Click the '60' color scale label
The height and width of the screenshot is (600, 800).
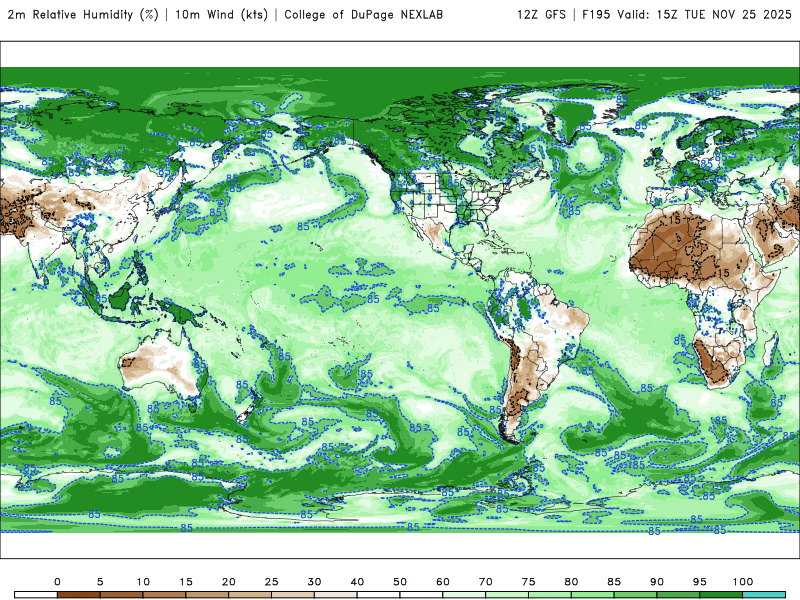coord(443,582)
